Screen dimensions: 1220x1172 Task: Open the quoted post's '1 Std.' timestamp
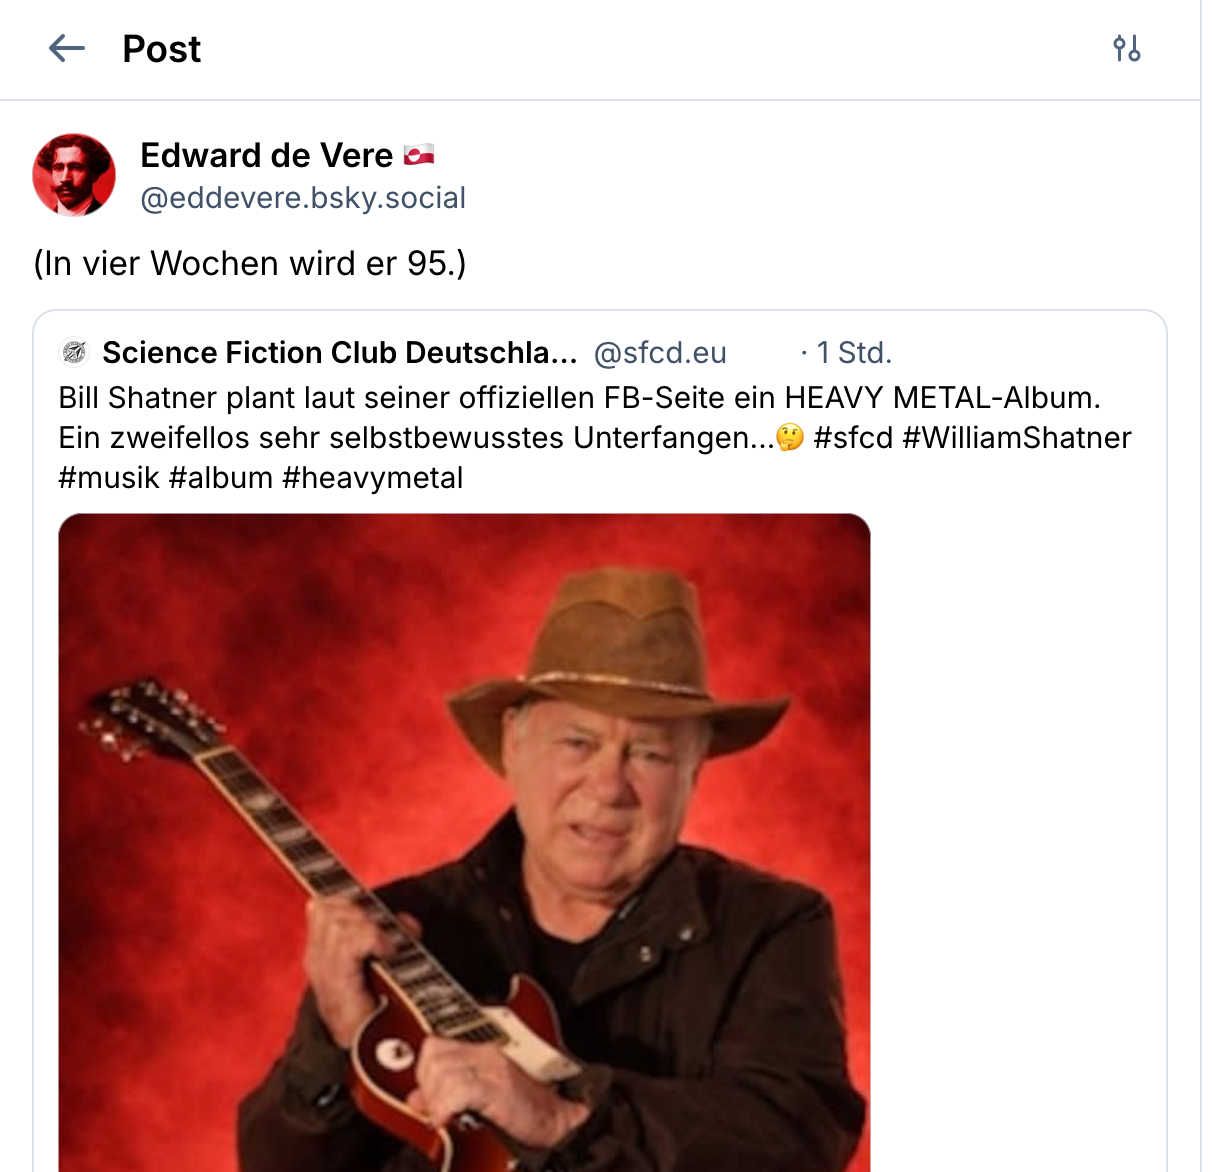[853, 353]
